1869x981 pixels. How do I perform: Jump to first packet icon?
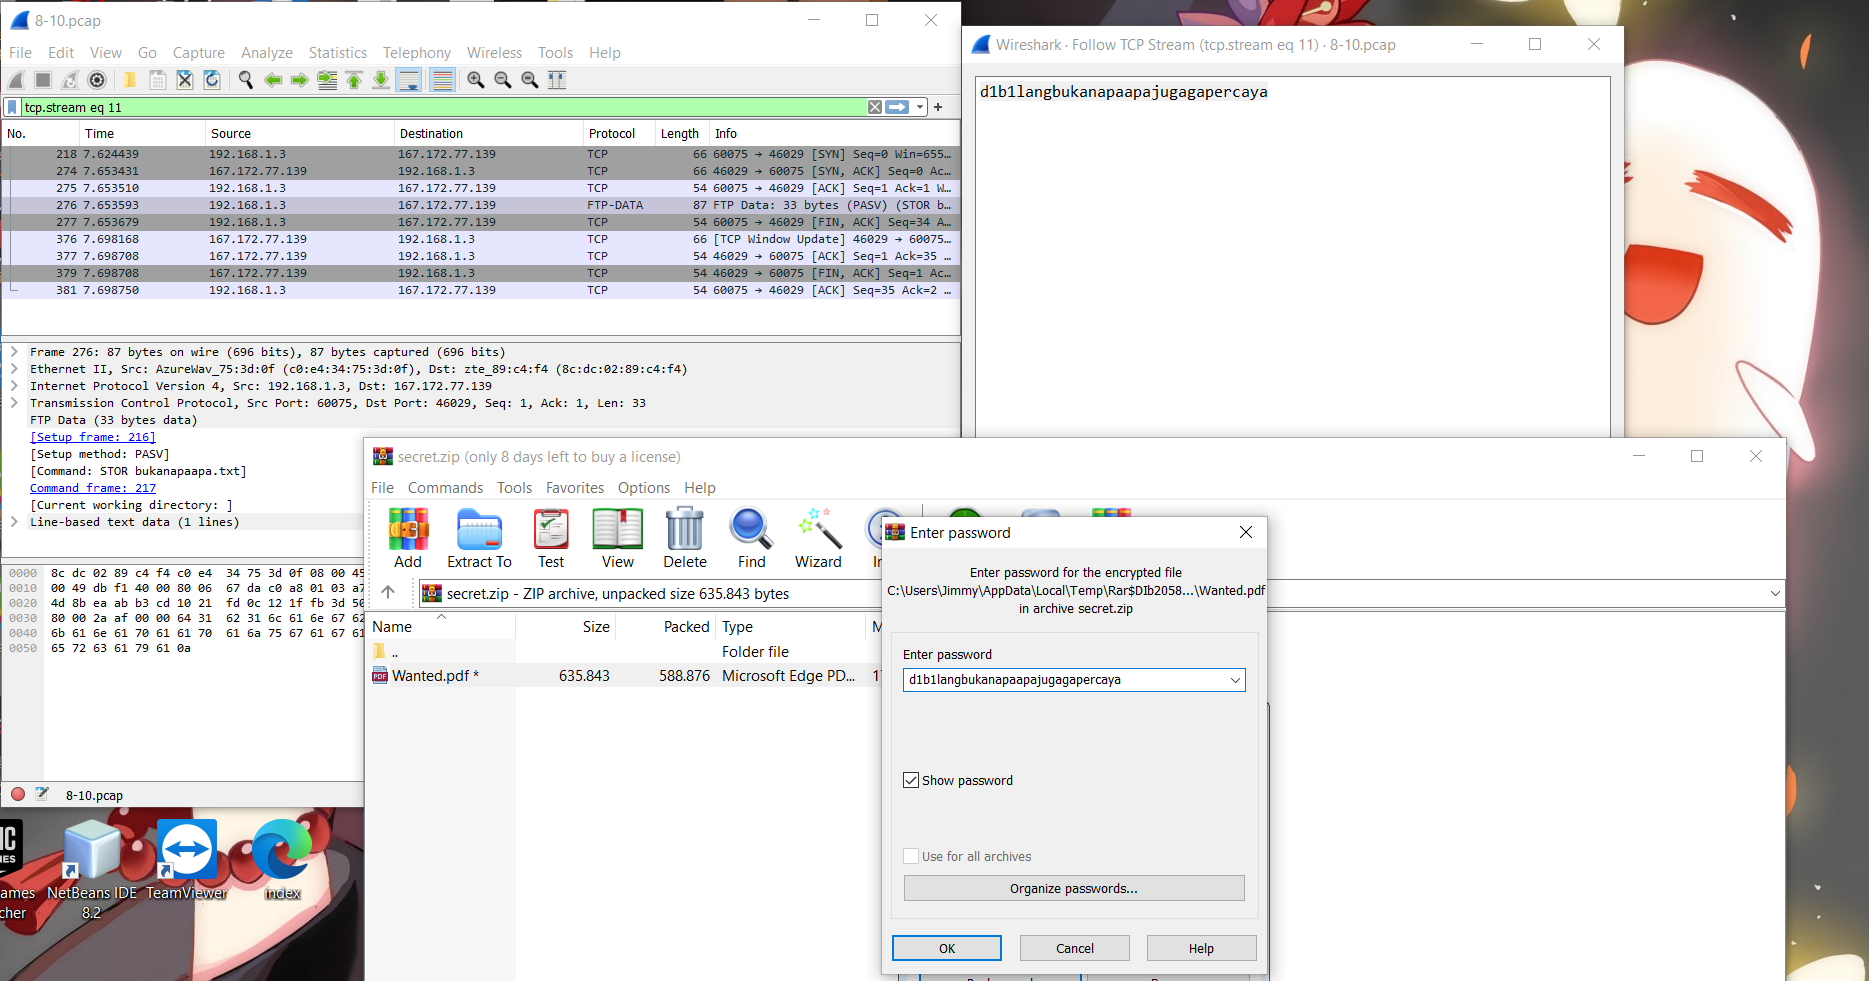(x=354, y=80)
